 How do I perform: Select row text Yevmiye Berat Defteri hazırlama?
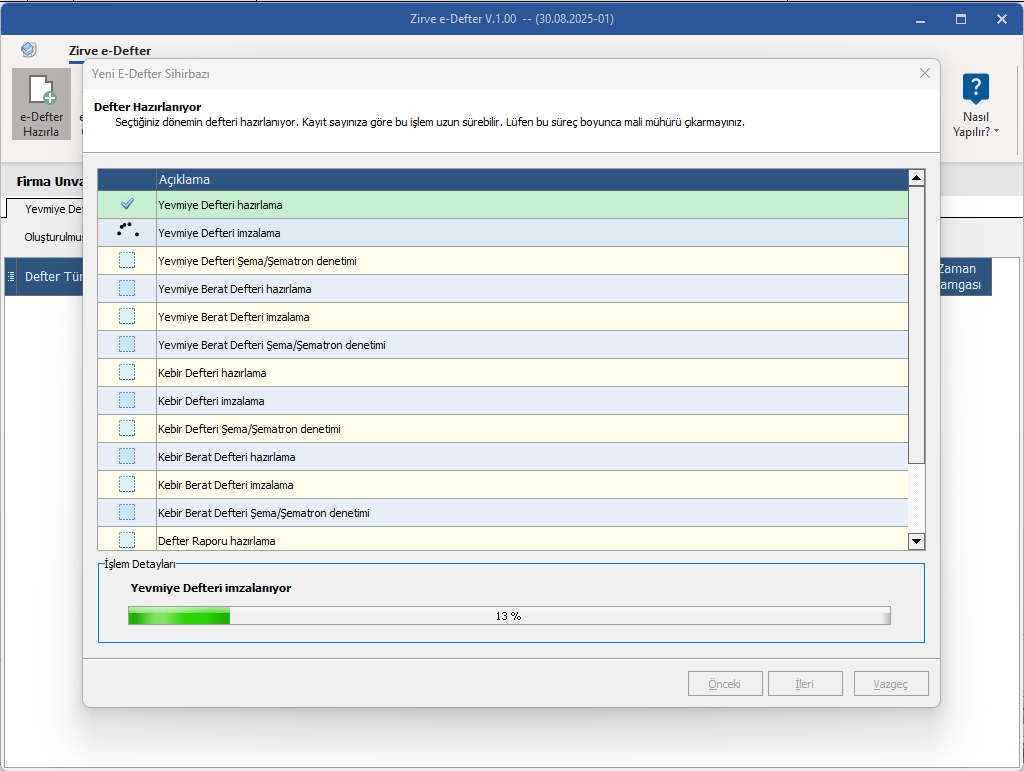[x=234, y=289]
